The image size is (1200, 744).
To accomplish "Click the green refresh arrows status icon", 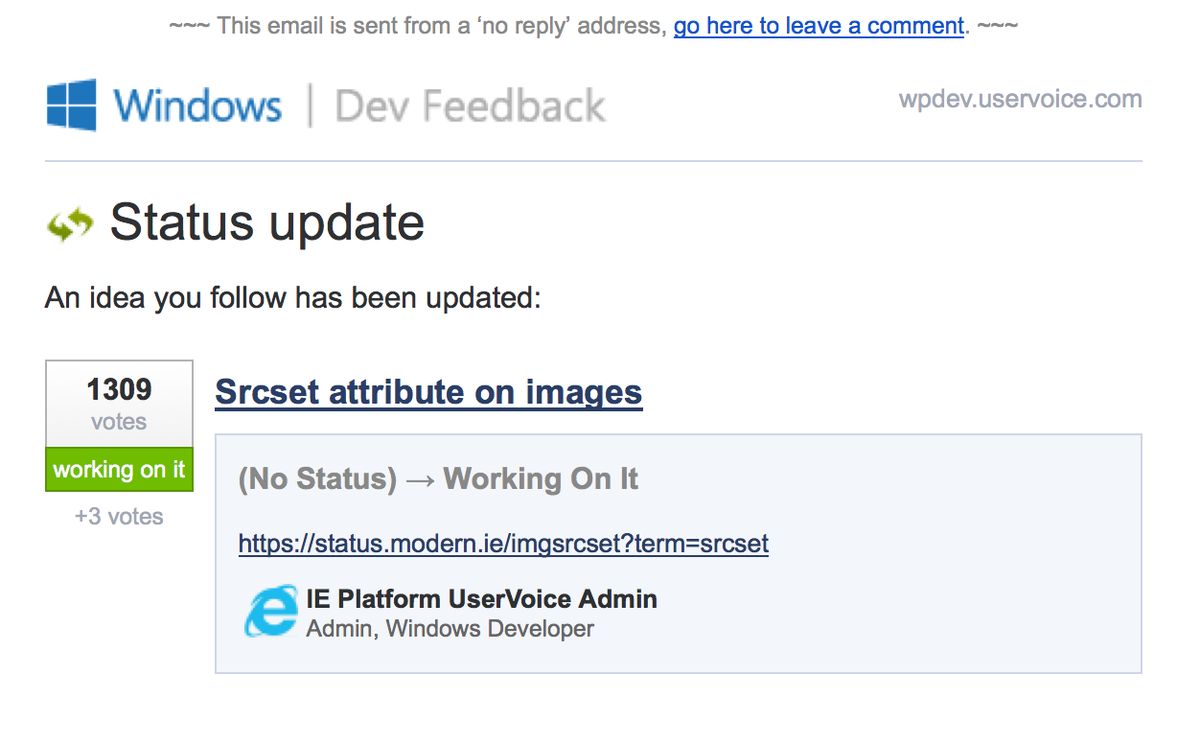I will tap(70, 224).
